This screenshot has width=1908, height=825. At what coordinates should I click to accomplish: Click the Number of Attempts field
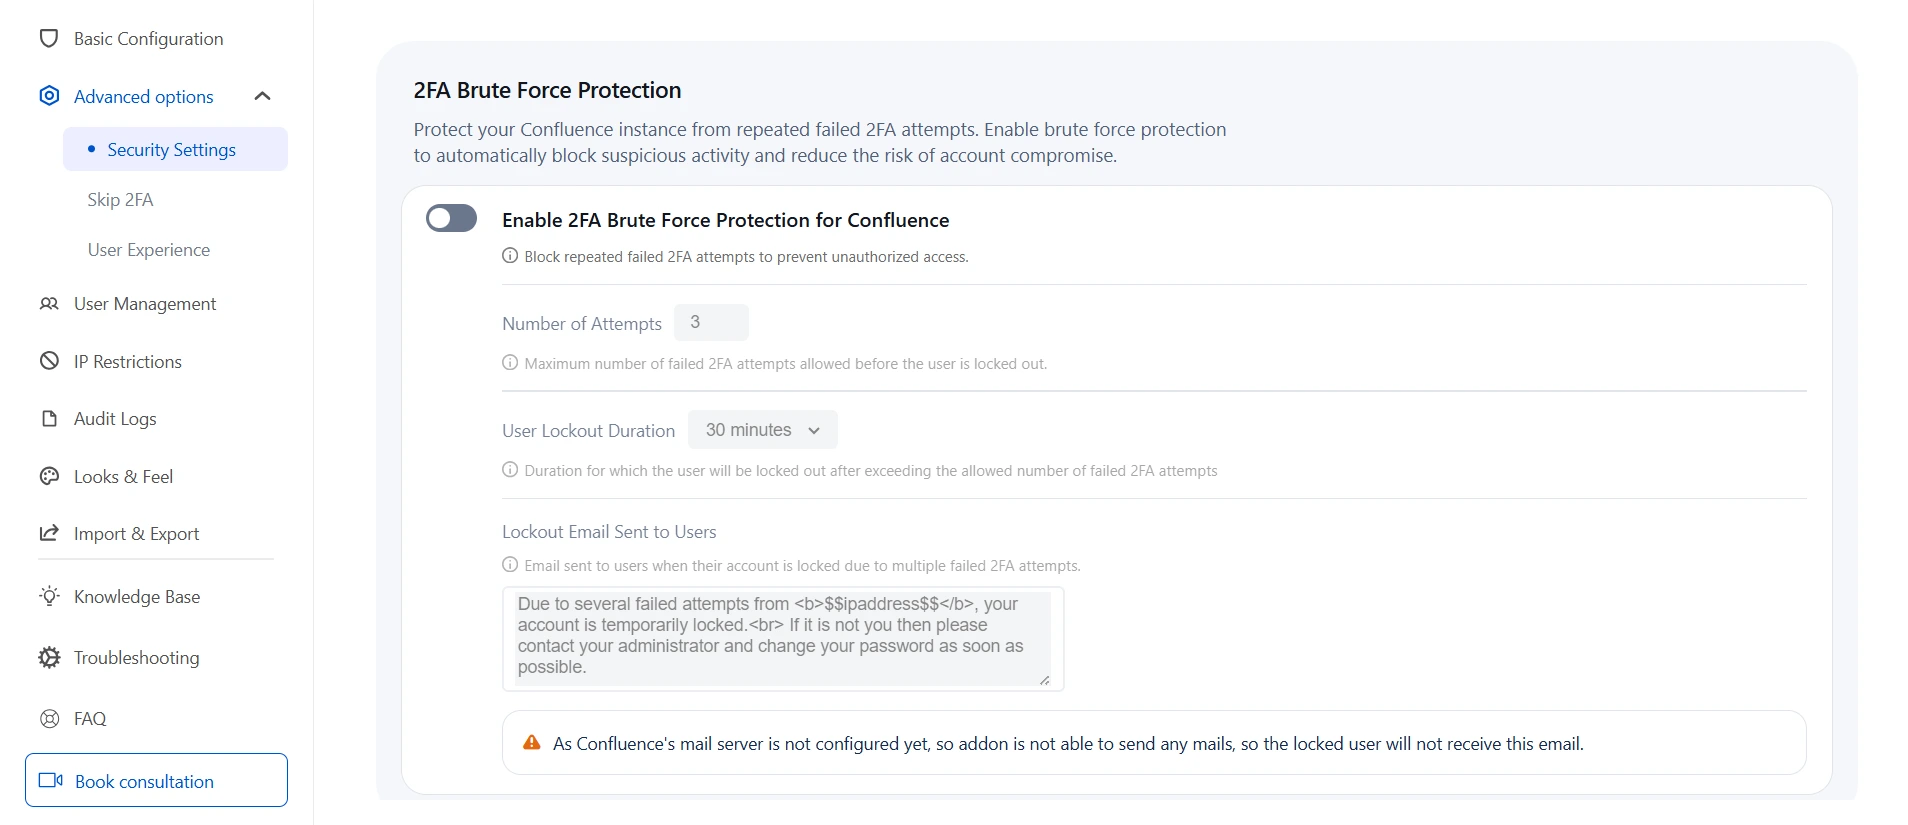click(711, 322)
